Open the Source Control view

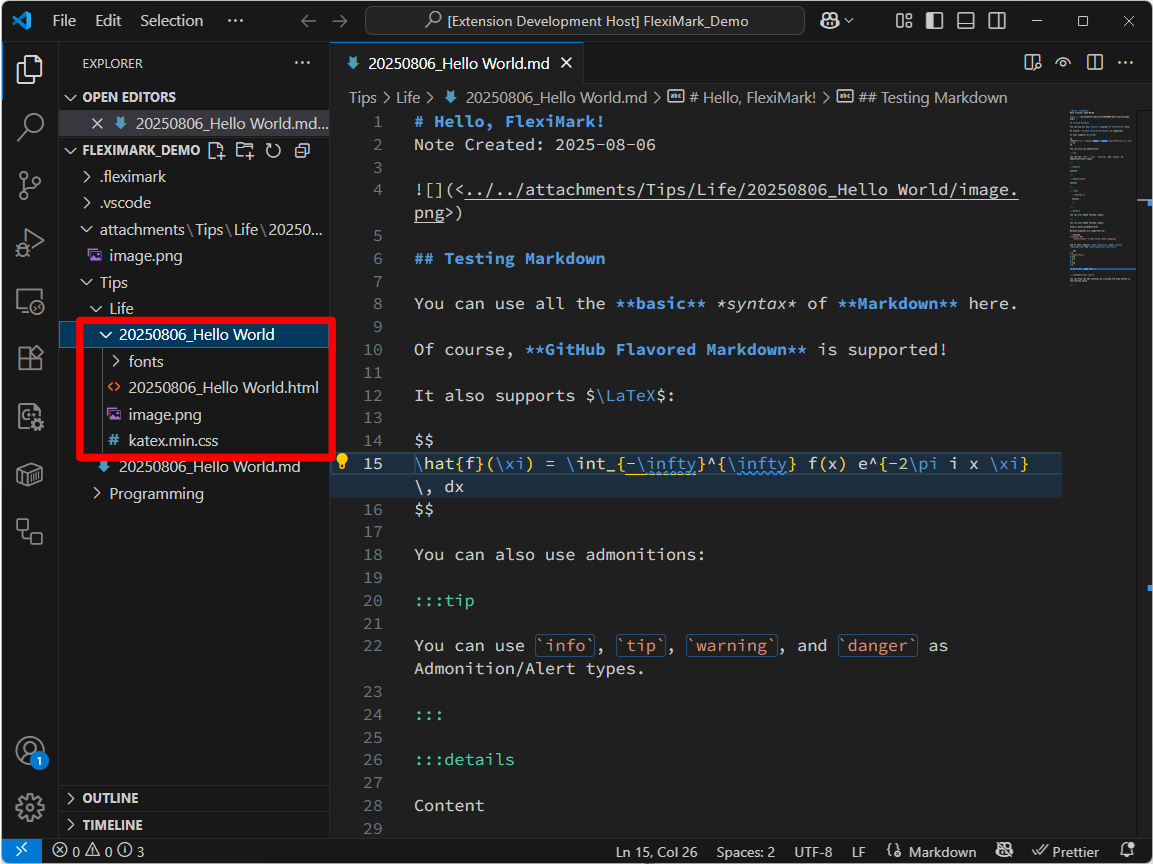(x=29, y=185)
